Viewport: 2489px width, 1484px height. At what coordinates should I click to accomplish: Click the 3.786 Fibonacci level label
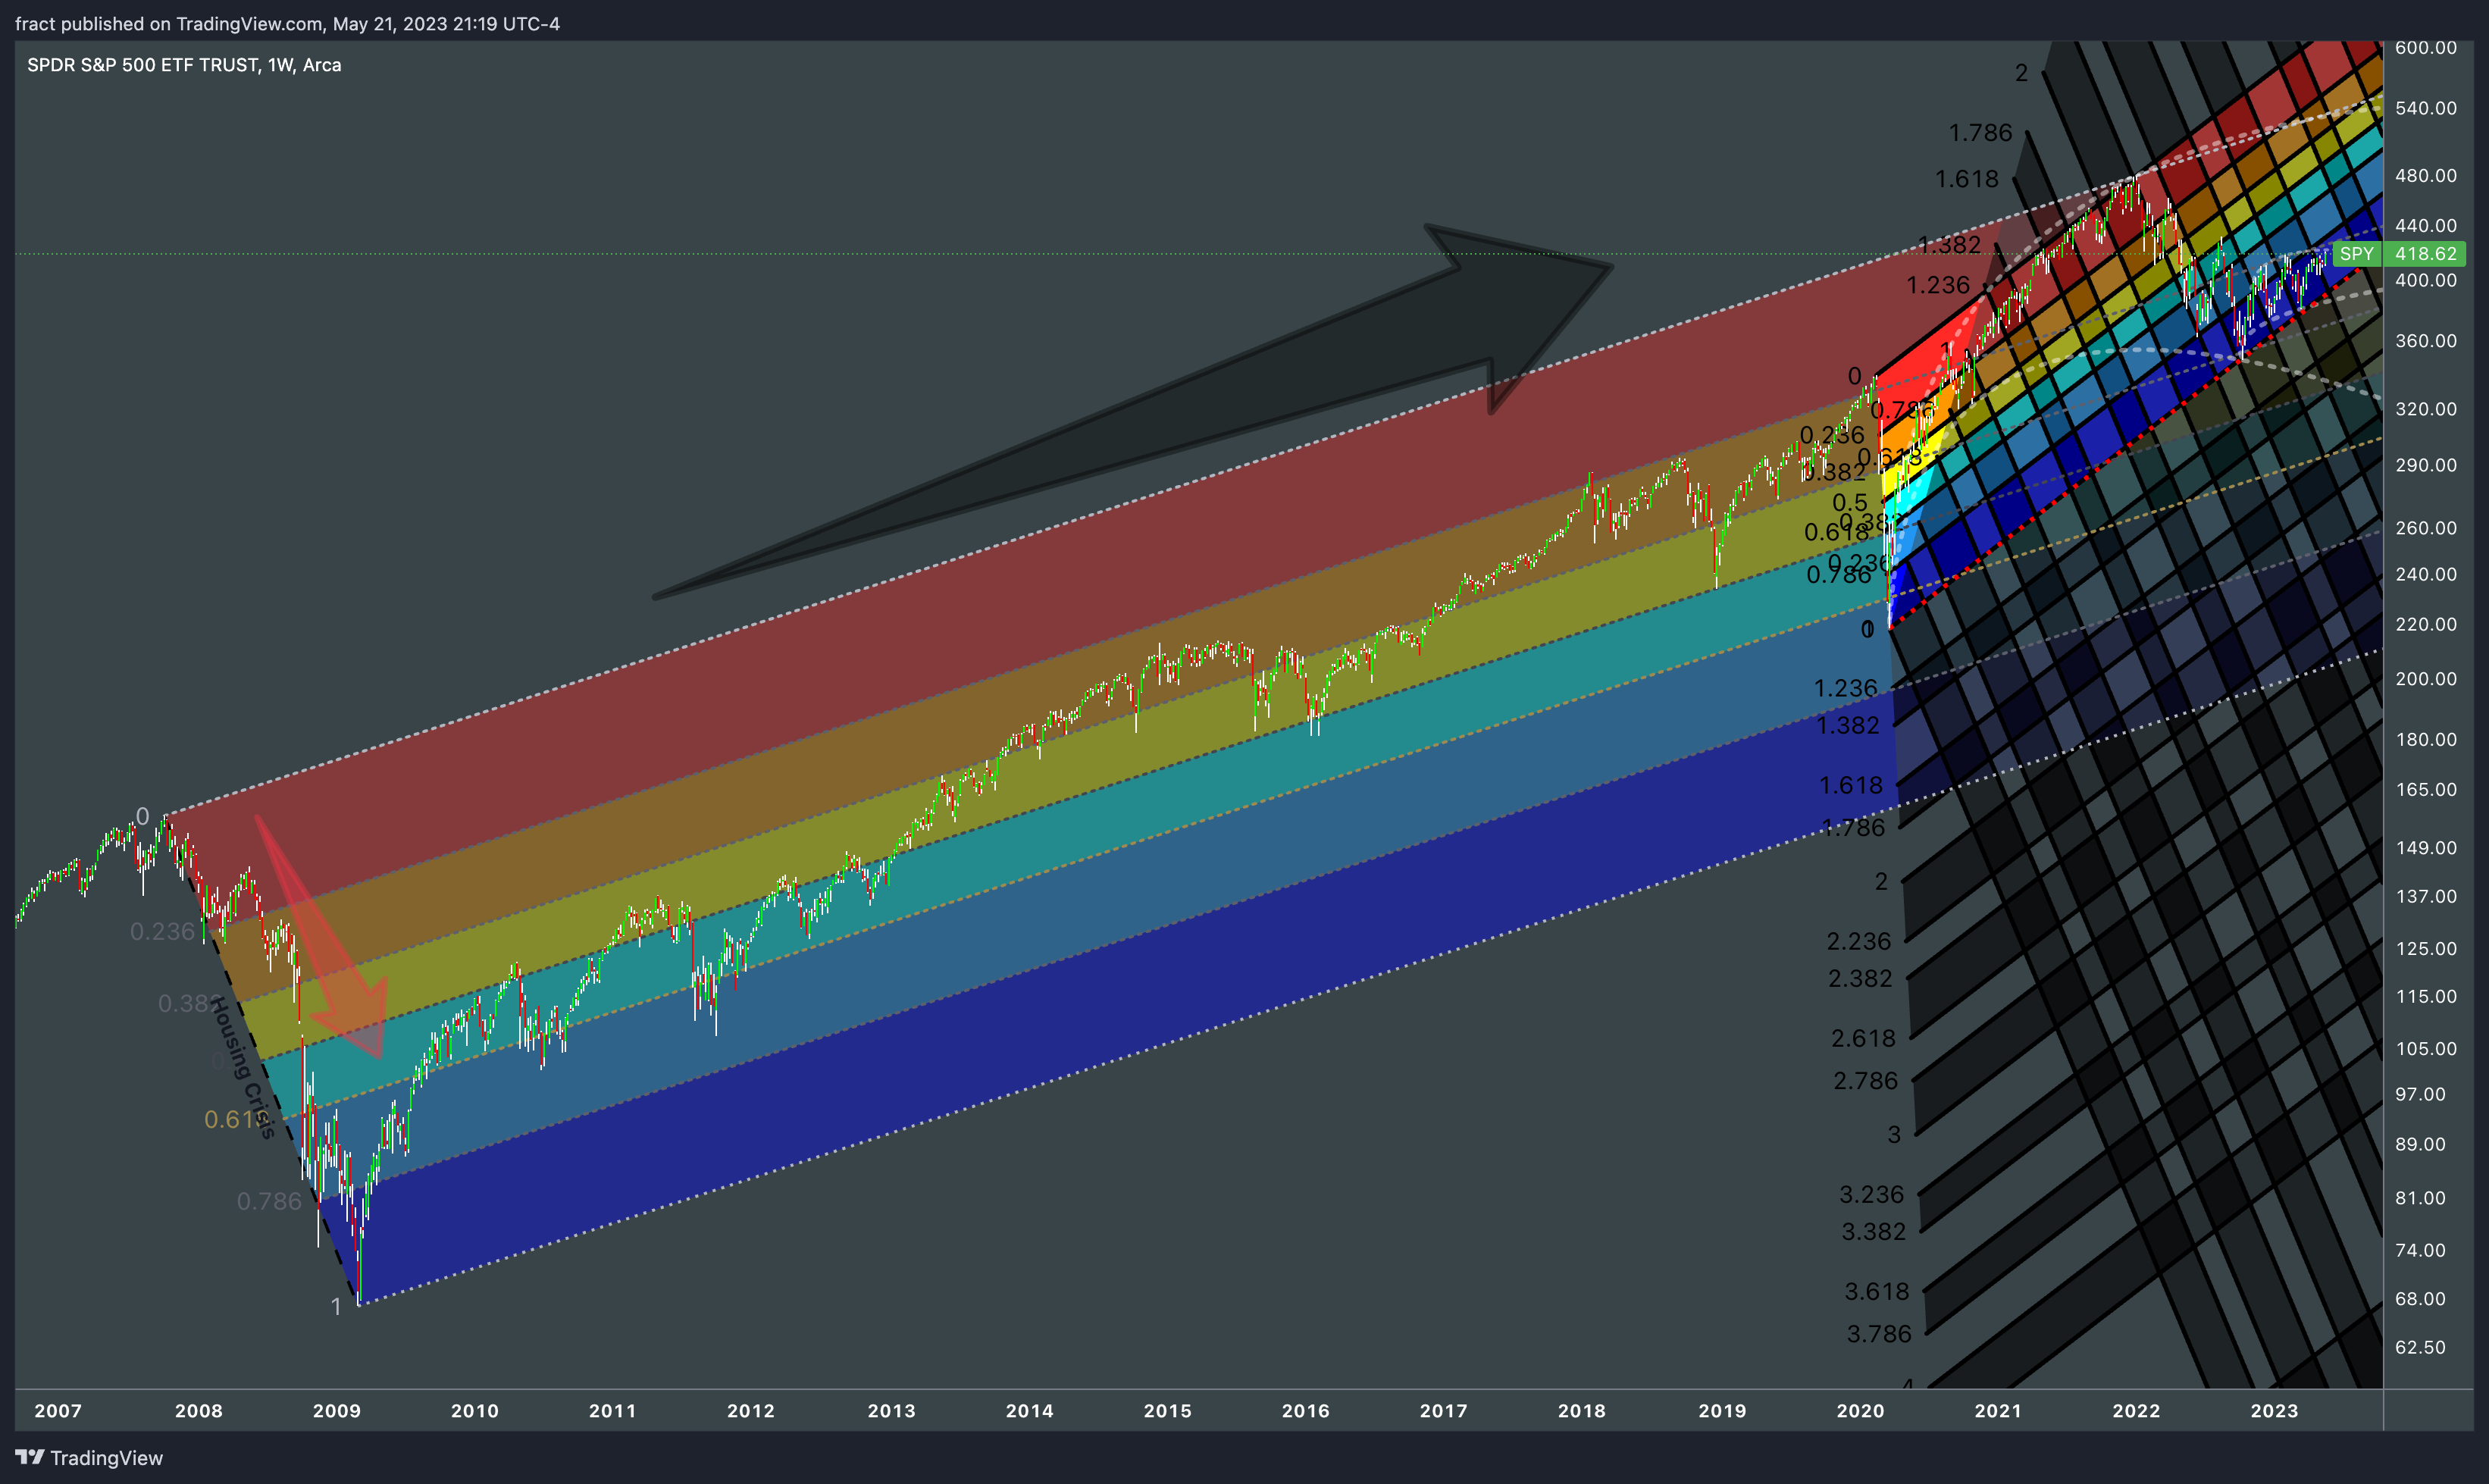pos(1879,1334)
